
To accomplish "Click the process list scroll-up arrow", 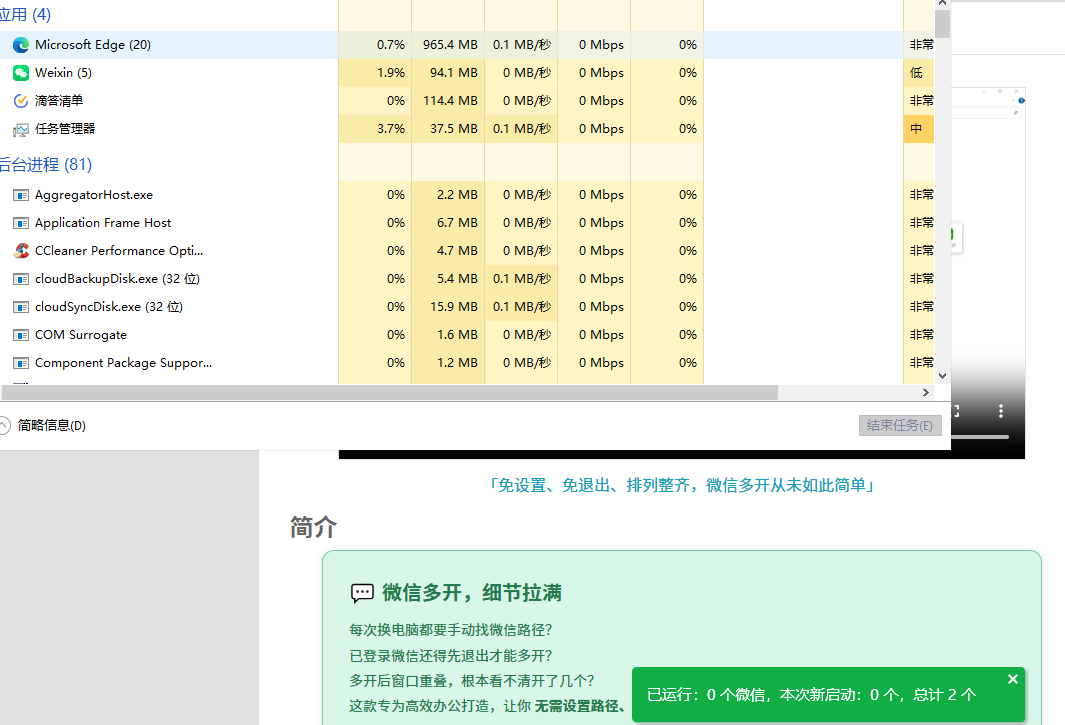I will 942,3.
